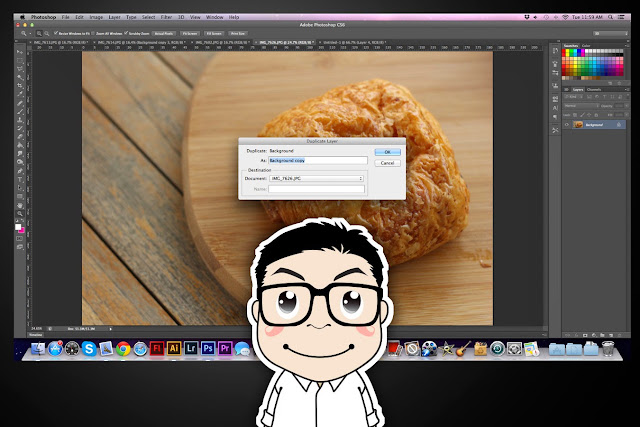Select the Crop tool
640x427 pixels.
(20, 86)
